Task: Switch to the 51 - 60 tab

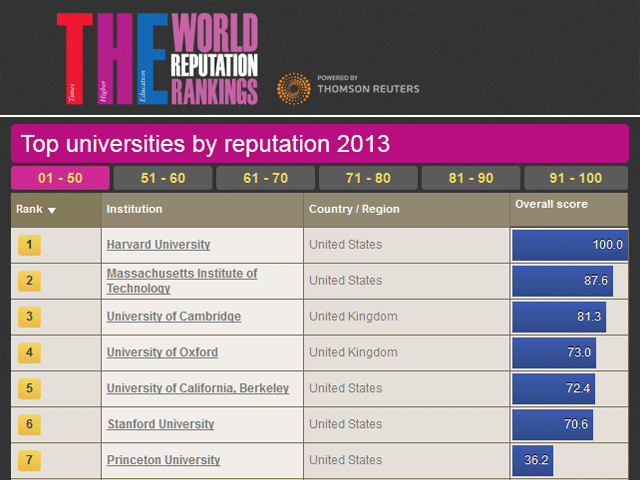Action: 162,178
